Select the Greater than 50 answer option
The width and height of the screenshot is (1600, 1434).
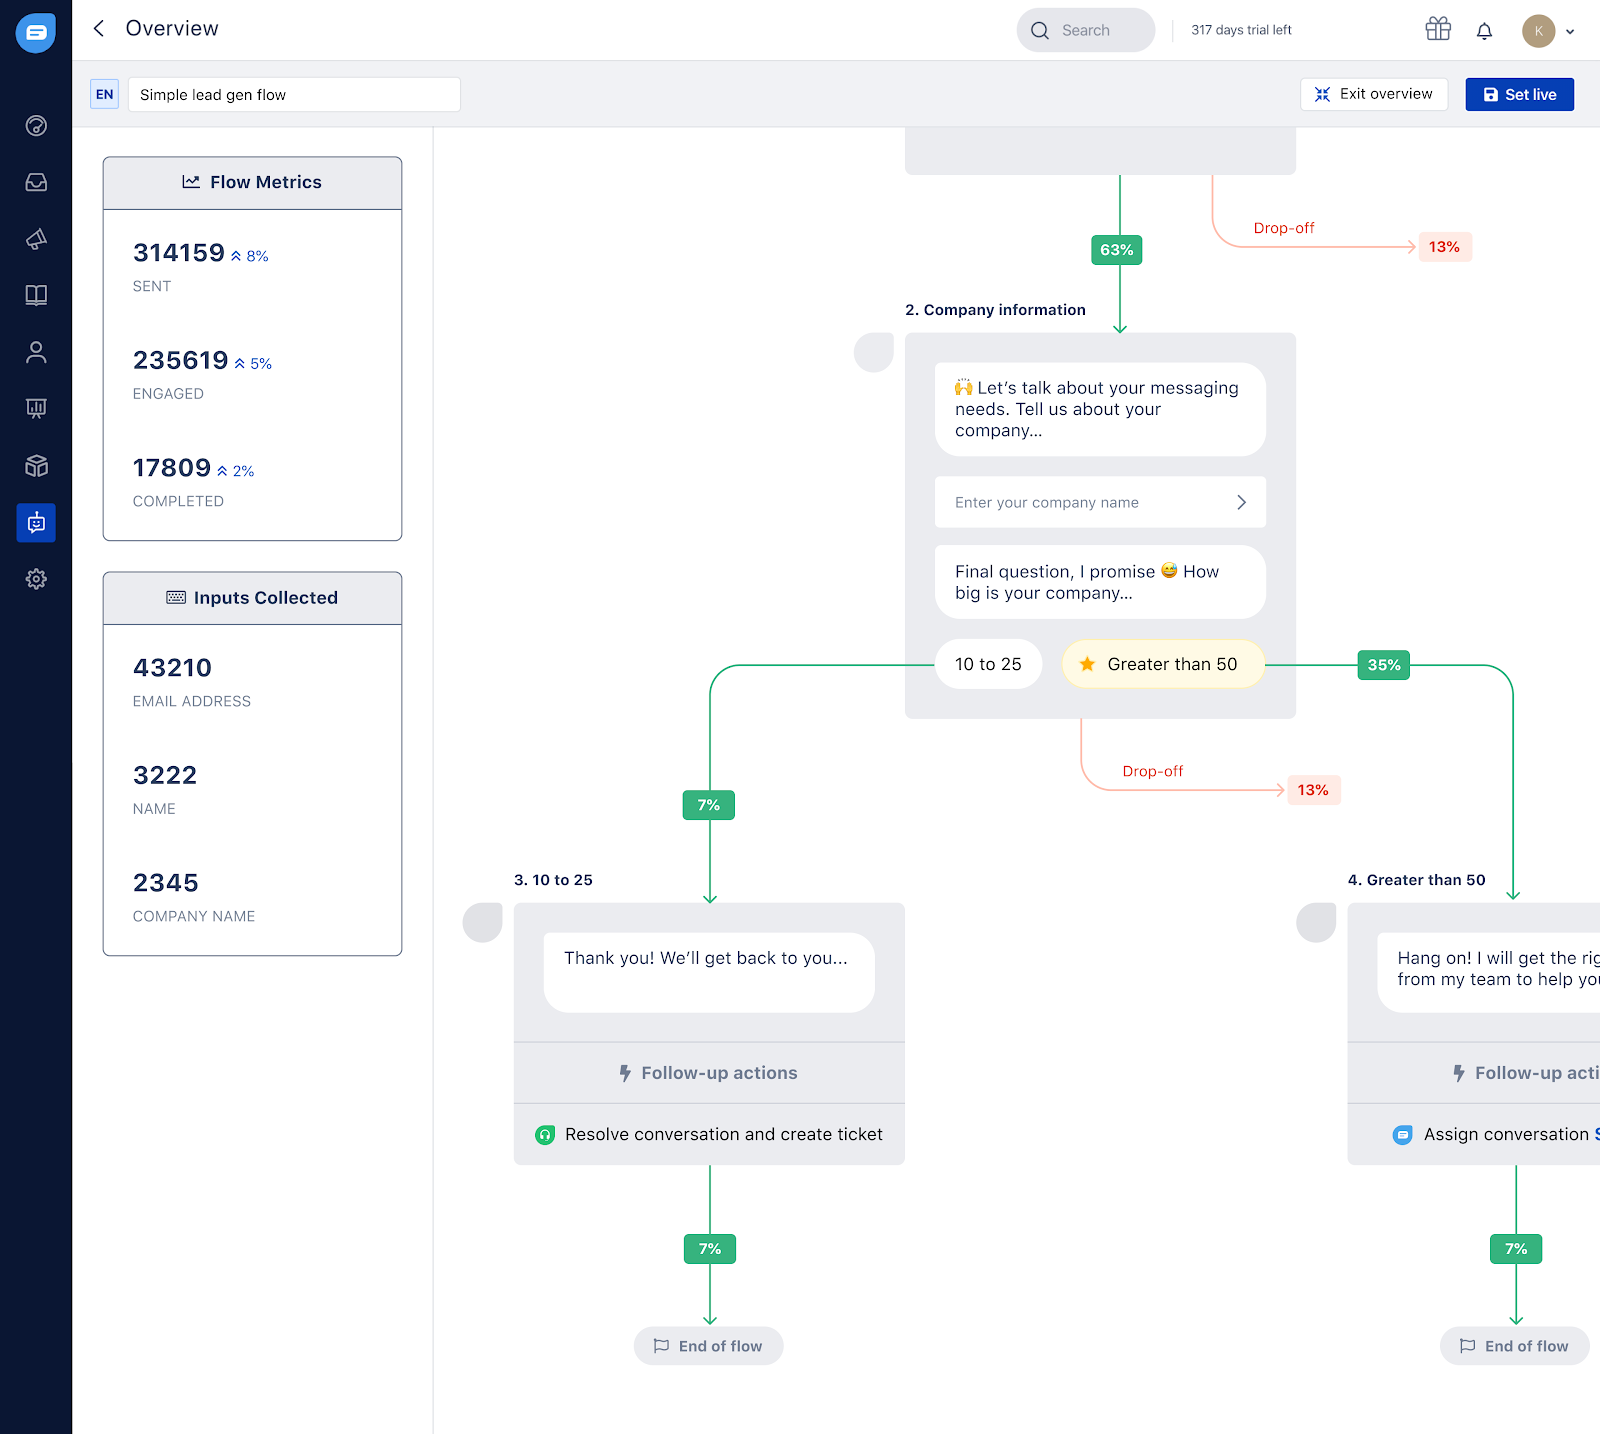[1162, 664]
